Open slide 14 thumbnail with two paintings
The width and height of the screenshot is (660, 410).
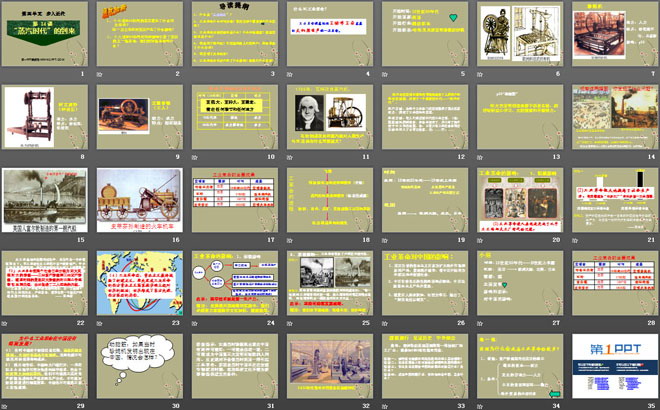pyautogui.click(x=615, y=117)
